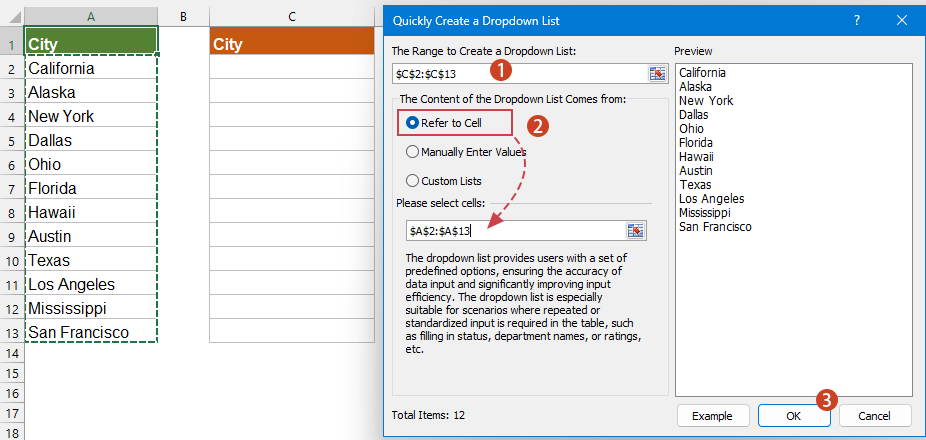Click Hawaii in Preview list
Viewport: 926px width, 440px height.
[x=696, y=157]
